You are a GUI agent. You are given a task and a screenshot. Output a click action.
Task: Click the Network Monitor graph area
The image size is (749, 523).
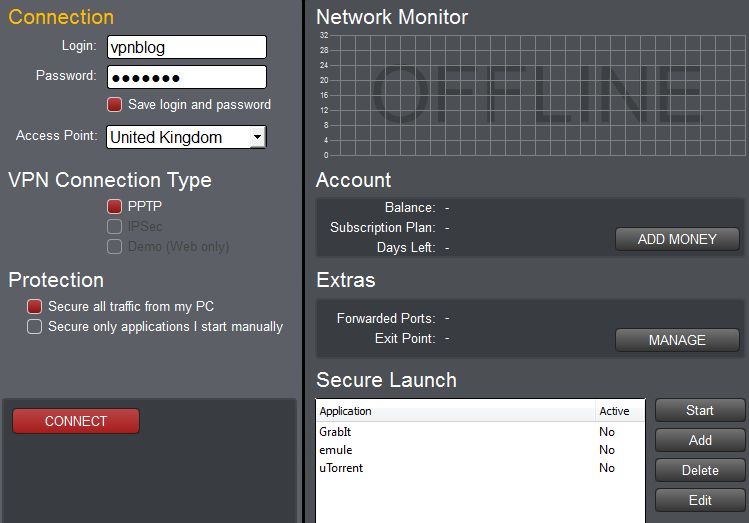tap(537, 95)
